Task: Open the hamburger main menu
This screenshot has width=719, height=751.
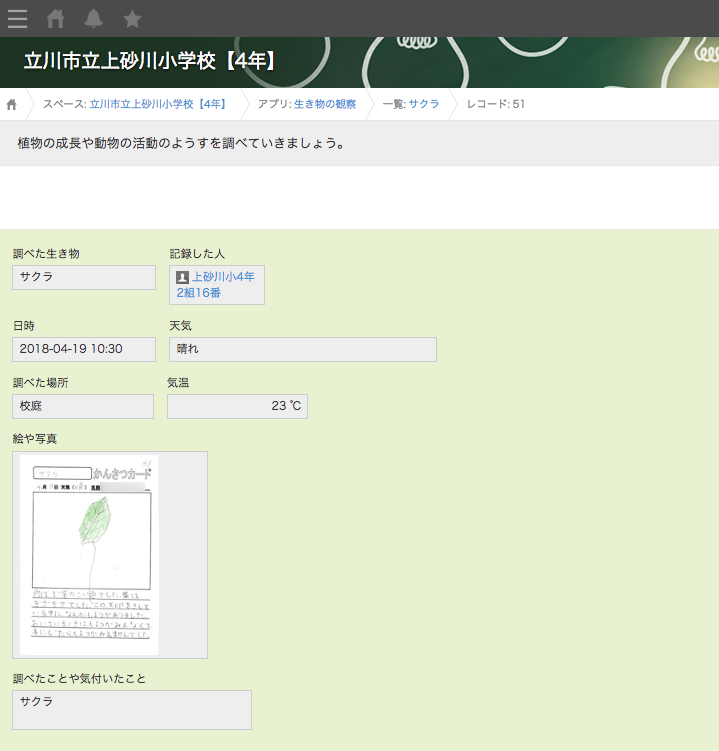Action: tap(17, 18)
